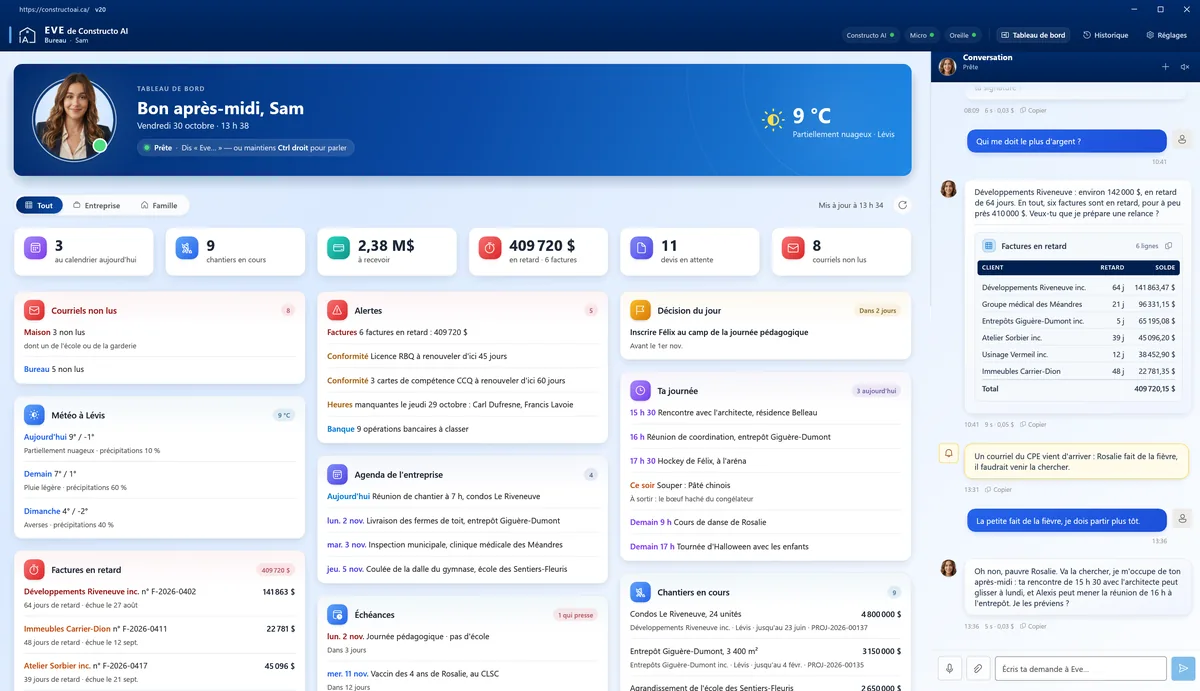The width and height of the screenshot is (1200, 691).
Task: Click the chantiers en cours tile icon
Action: click(187, 248)
